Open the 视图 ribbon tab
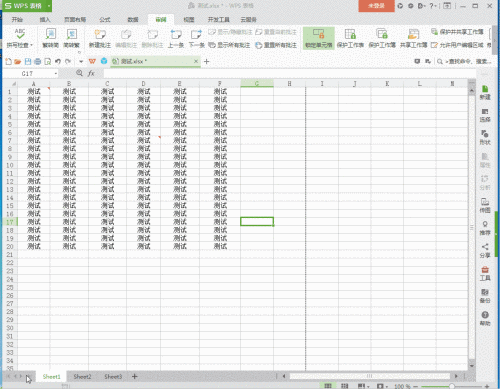The width and height of the screenshot is (500, 389). click(189, 20)
